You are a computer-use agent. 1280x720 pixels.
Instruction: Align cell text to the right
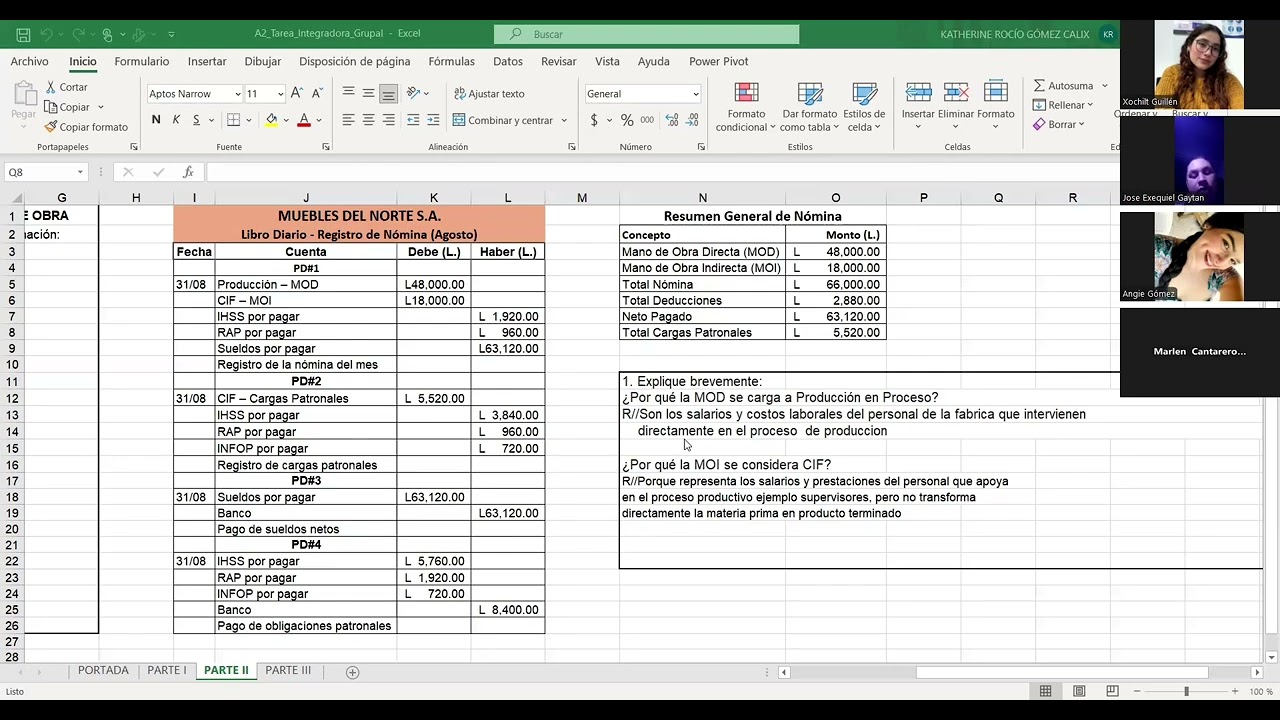388,120
